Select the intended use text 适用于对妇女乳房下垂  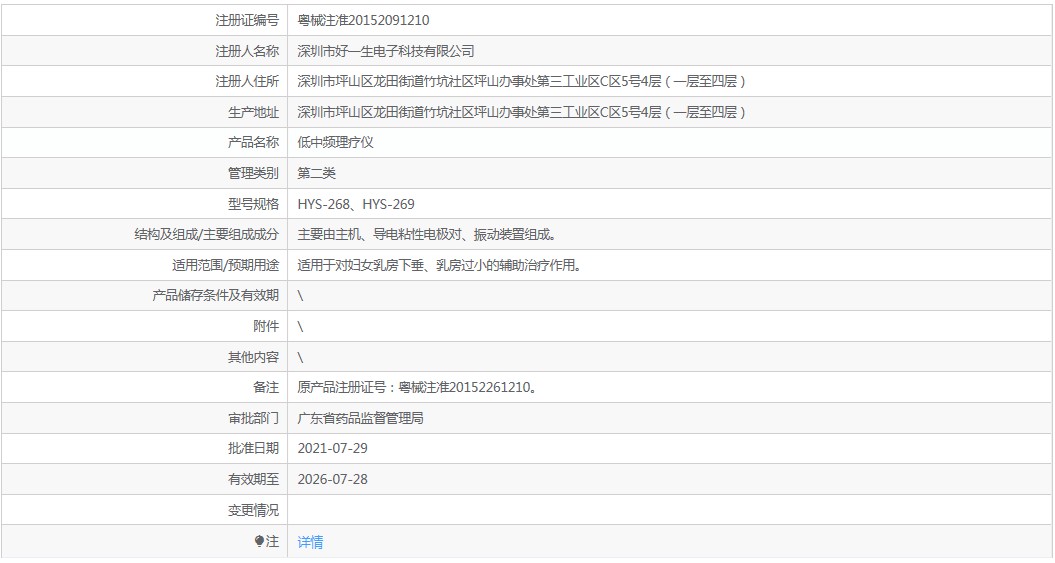click(361, 266)
